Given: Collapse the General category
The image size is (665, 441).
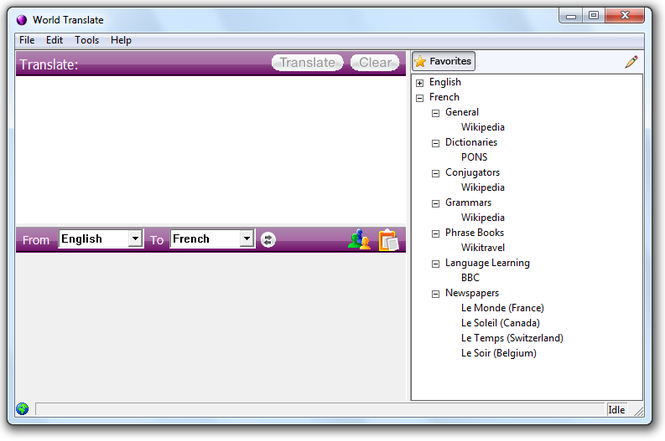Looking at the screenshot, I should pyautogui.click(x=436, y=113).
